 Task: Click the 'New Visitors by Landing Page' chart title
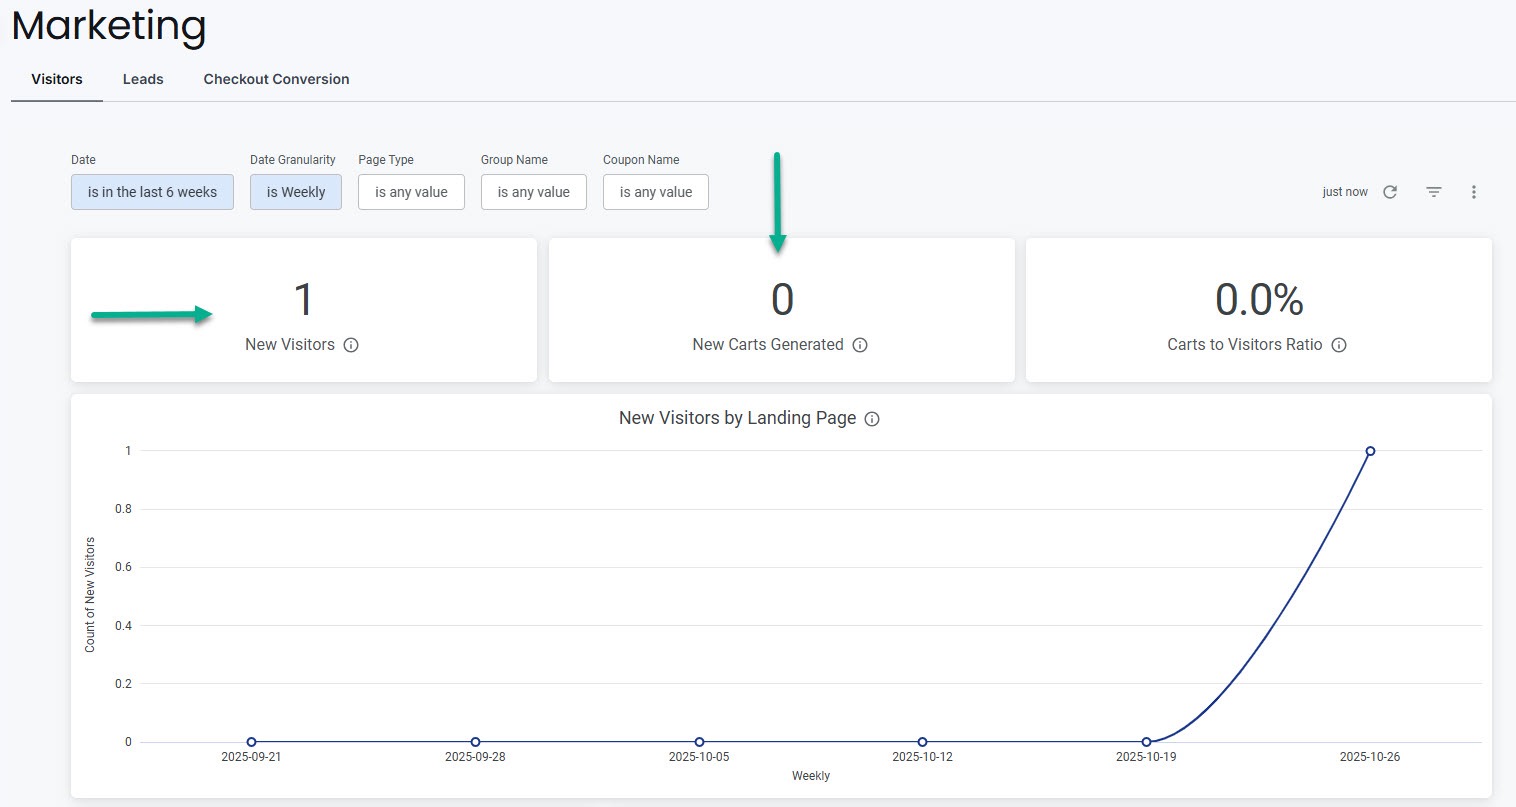point(738,418)
